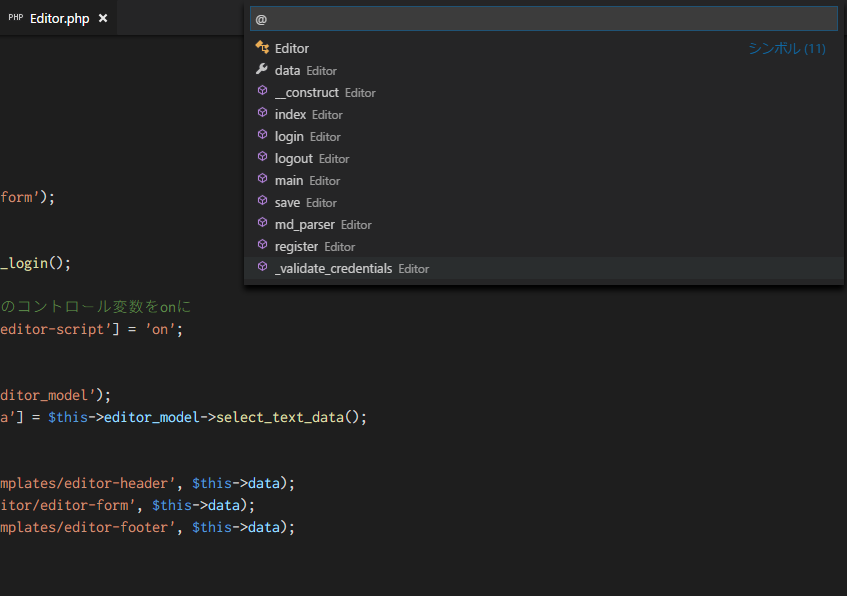The height and width of the screenshot is (596, 847).
Task: Go to the Editor class symbol
Action: 543,48
